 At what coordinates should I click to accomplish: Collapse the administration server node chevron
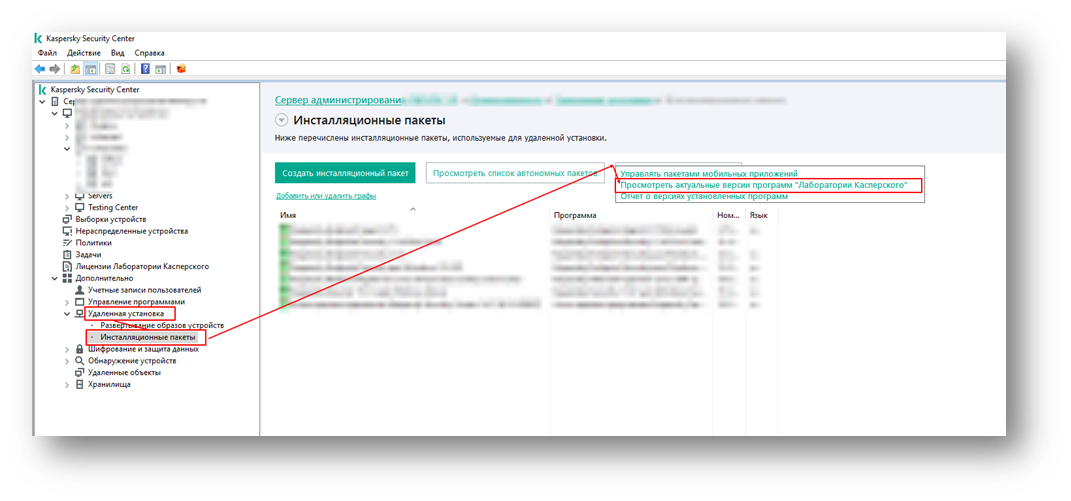tap(42, 102)
